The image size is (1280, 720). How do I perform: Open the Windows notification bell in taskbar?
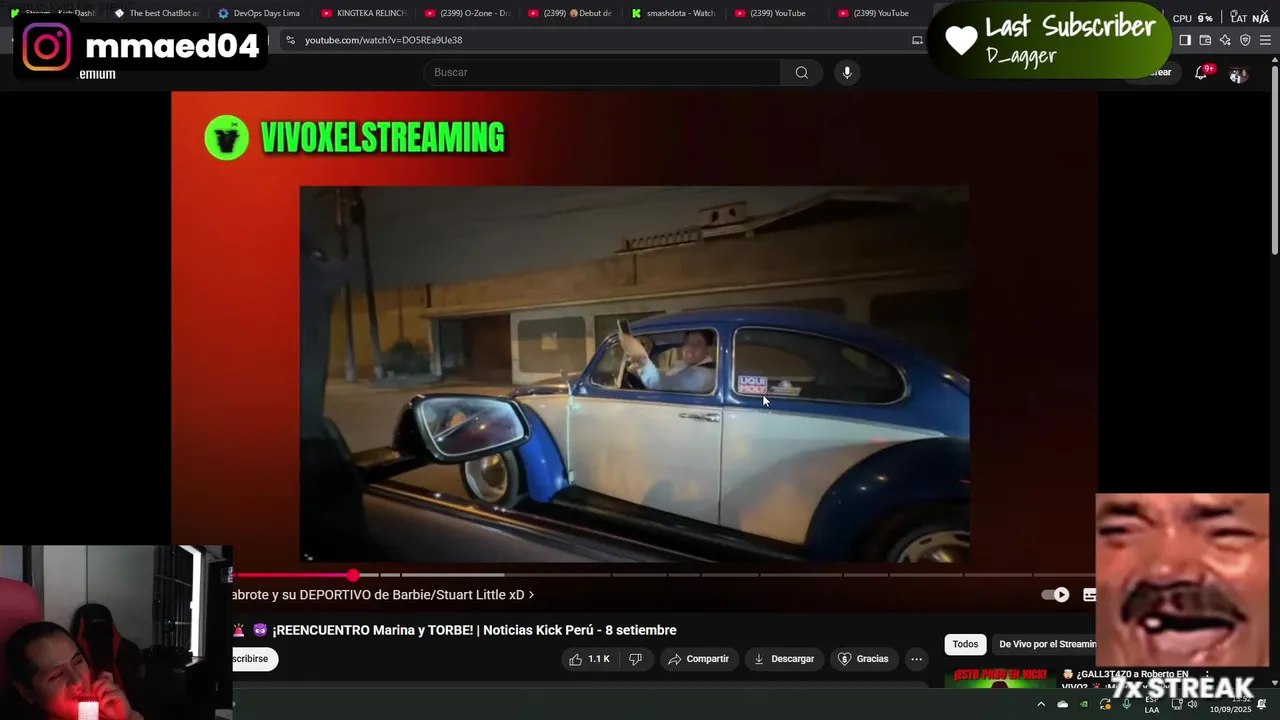1262,705
